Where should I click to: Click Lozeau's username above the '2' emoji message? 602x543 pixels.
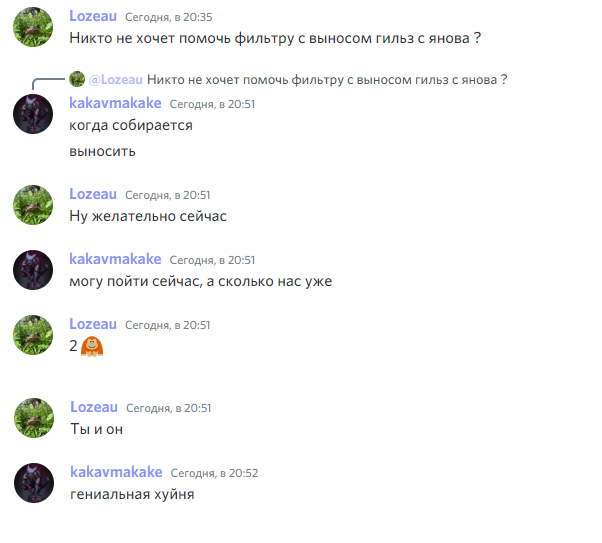pyautogui.click(x=93, y=324)
